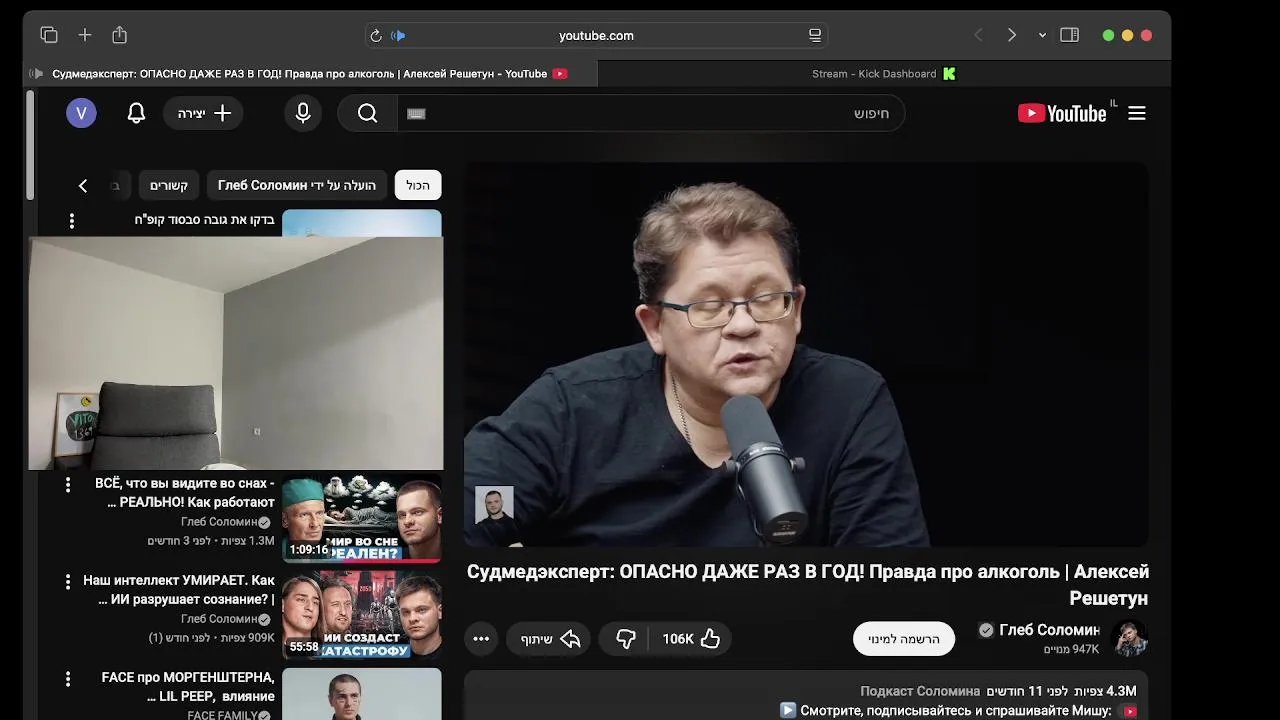Switch to the Stream - Kick Dashboard tab

pos(884,73)
